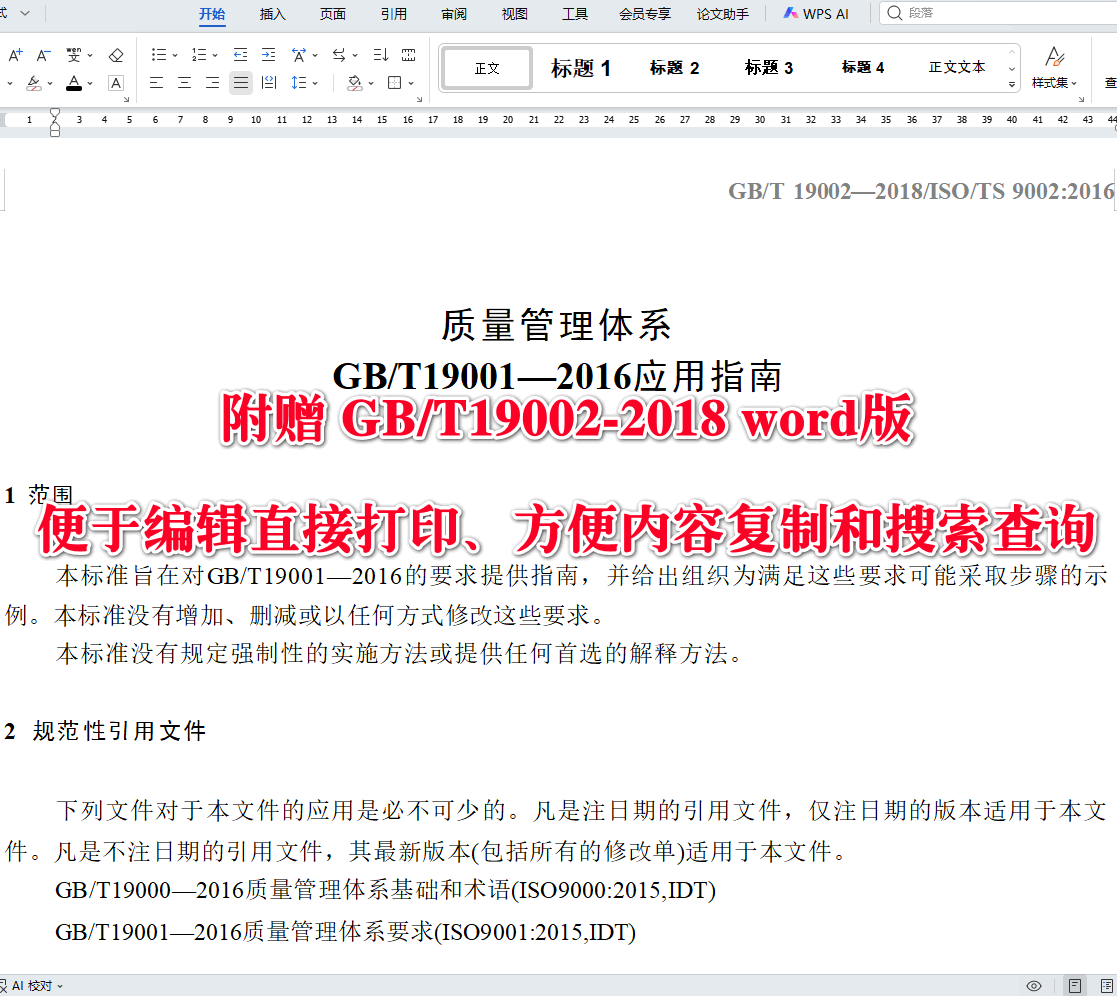
Task: Click the search box at top
Action: (x=997, y=13)
